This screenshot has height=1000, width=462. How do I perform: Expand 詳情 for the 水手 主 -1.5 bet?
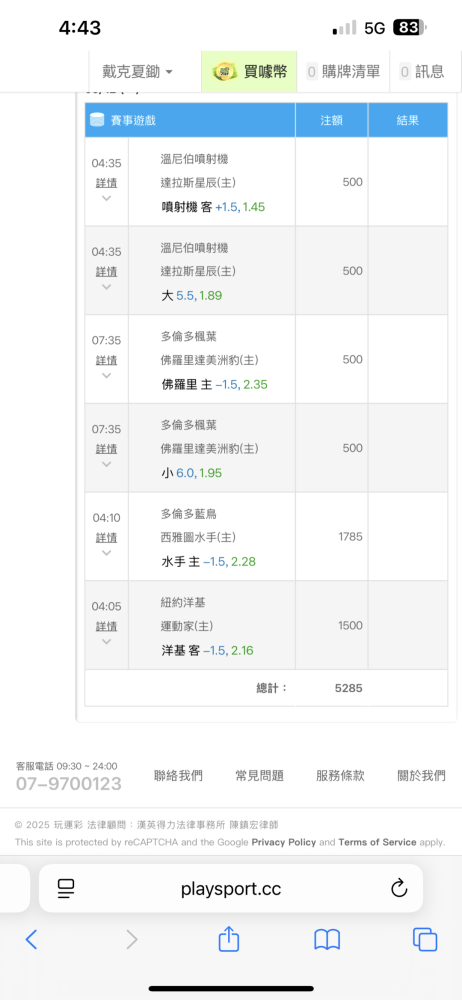[x=107, y=538]
